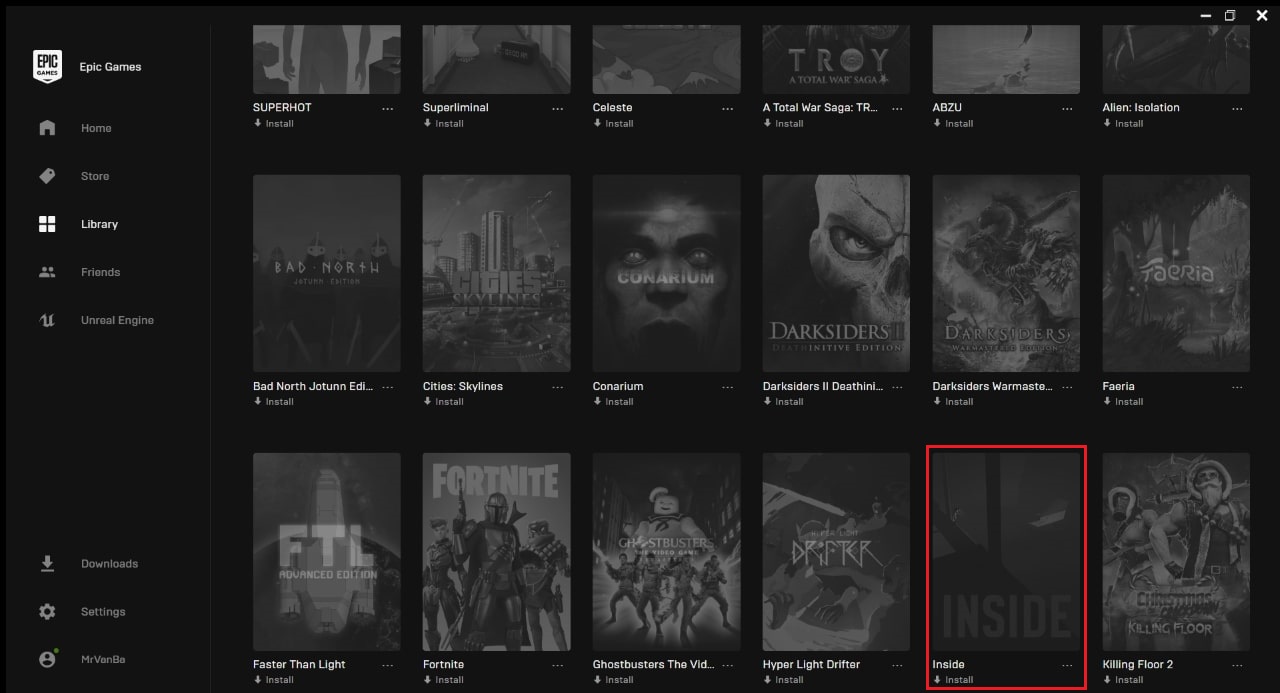The width and height of the screenshot is (1280, 693).
Task: Open the Store menu item label
Action: click(x=95, y=176)
